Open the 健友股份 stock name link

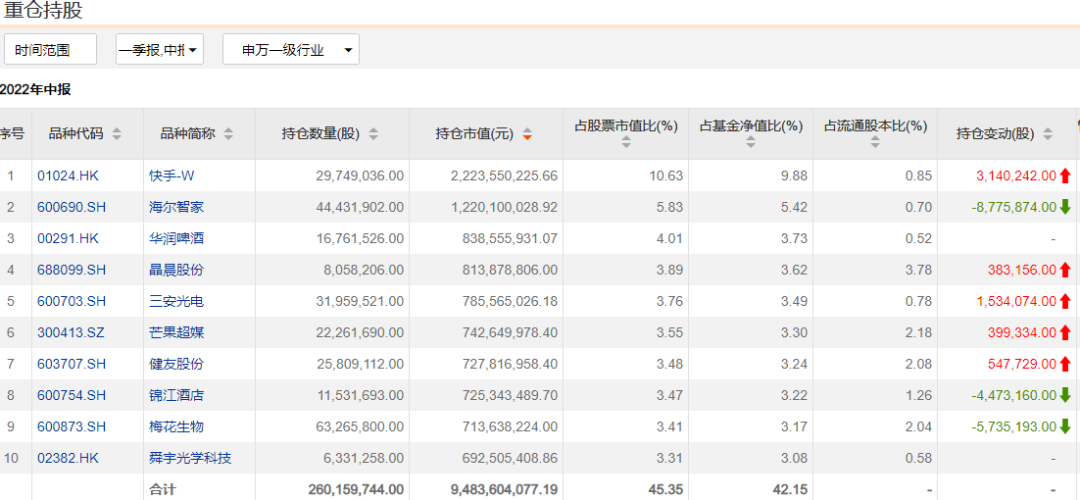coord(176,364)
